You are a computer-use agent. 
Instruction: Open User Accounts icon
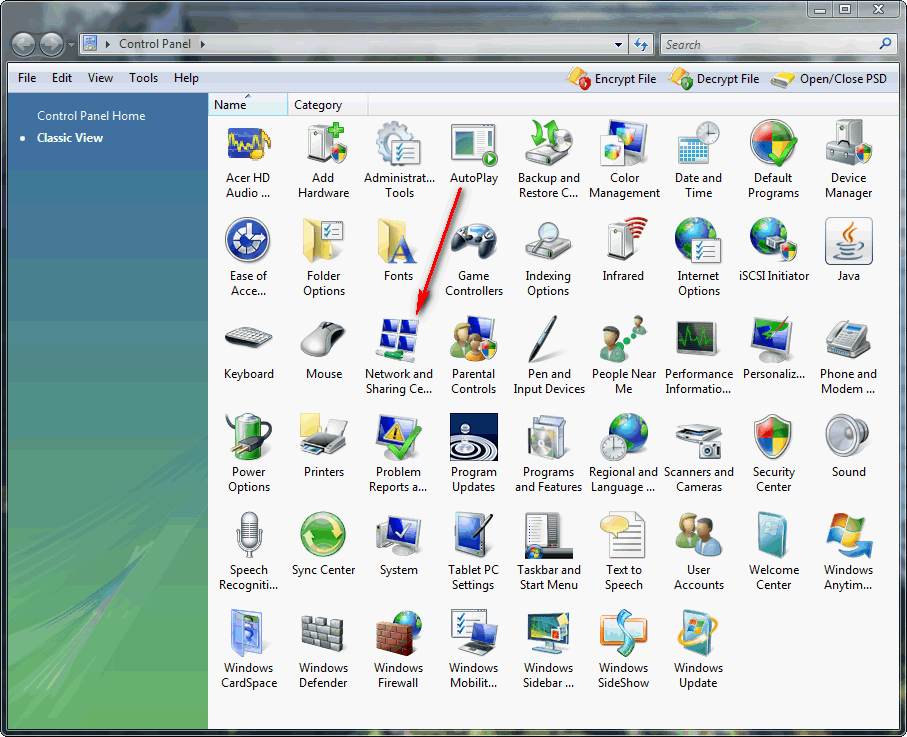699,535
